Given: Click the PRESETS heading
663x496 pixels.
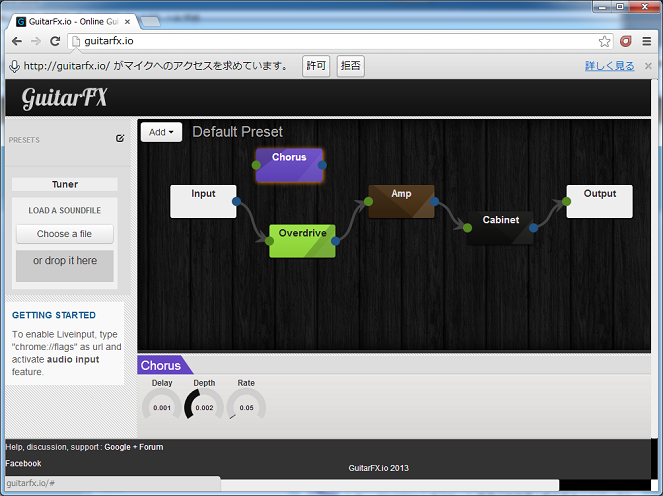Looking at the screenshot, I should pyautogui.click(x=24, y=140).
